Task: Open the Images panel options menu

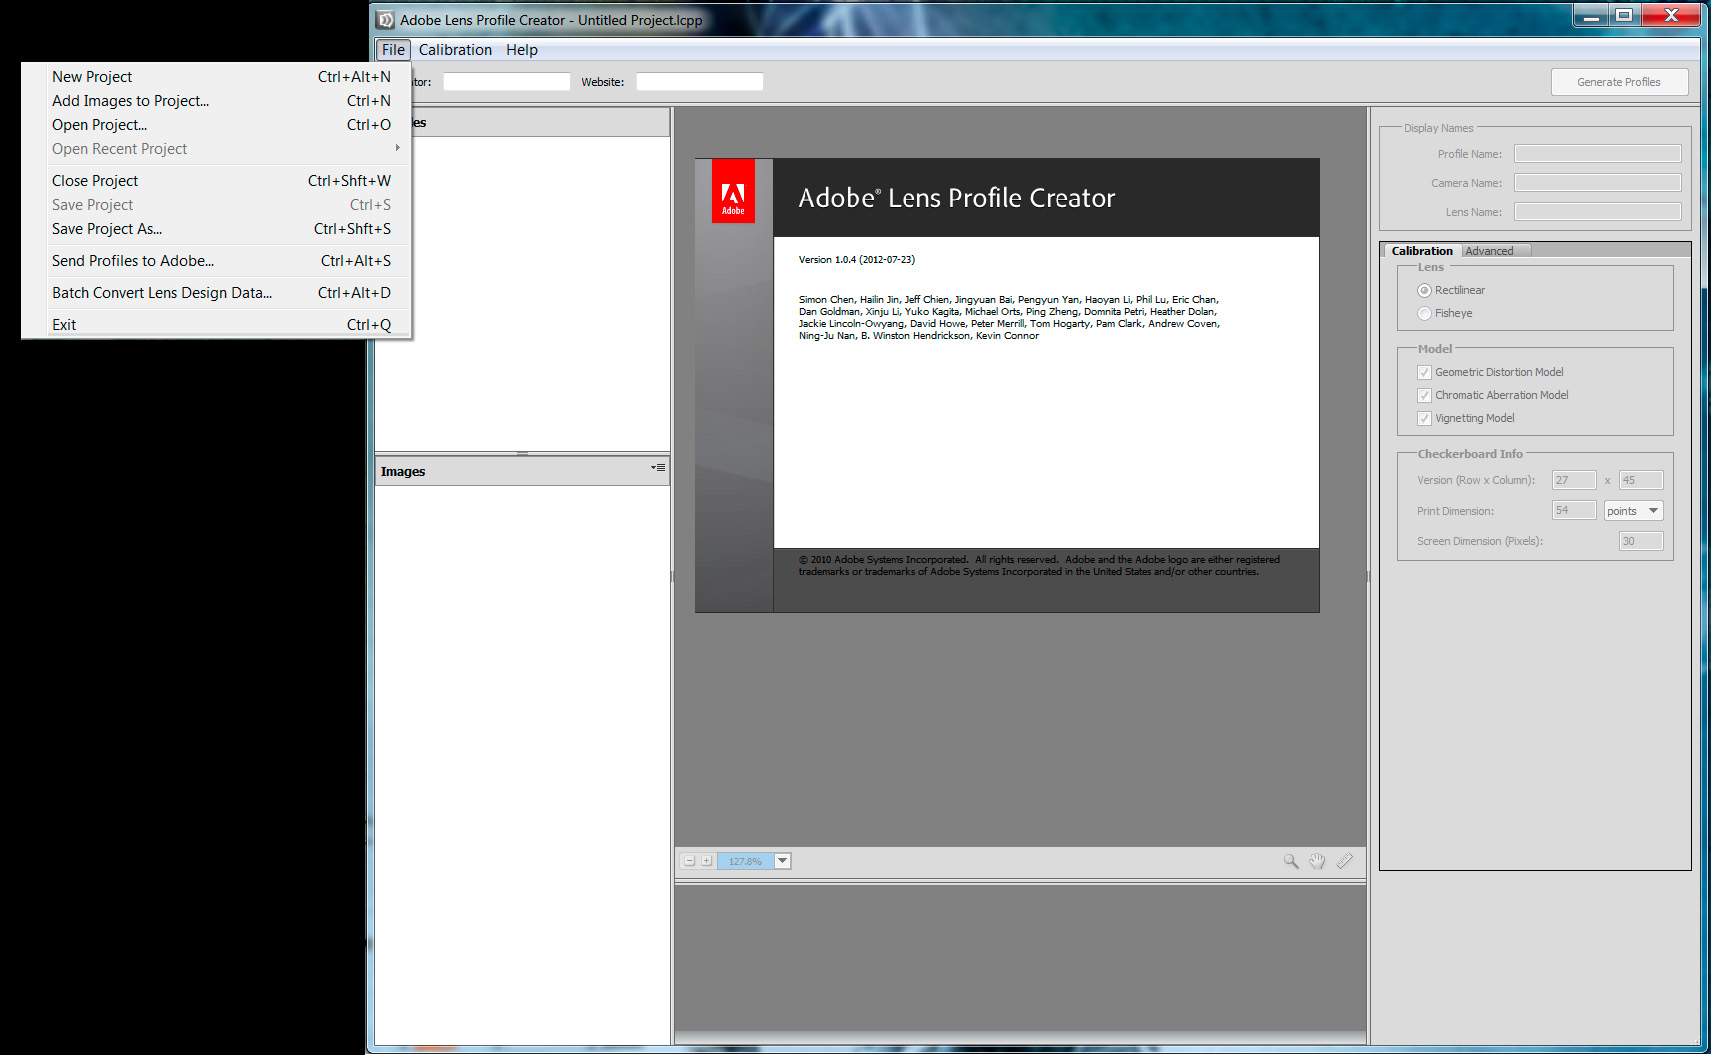Action: pyautogui.click(x=658, y=468)
